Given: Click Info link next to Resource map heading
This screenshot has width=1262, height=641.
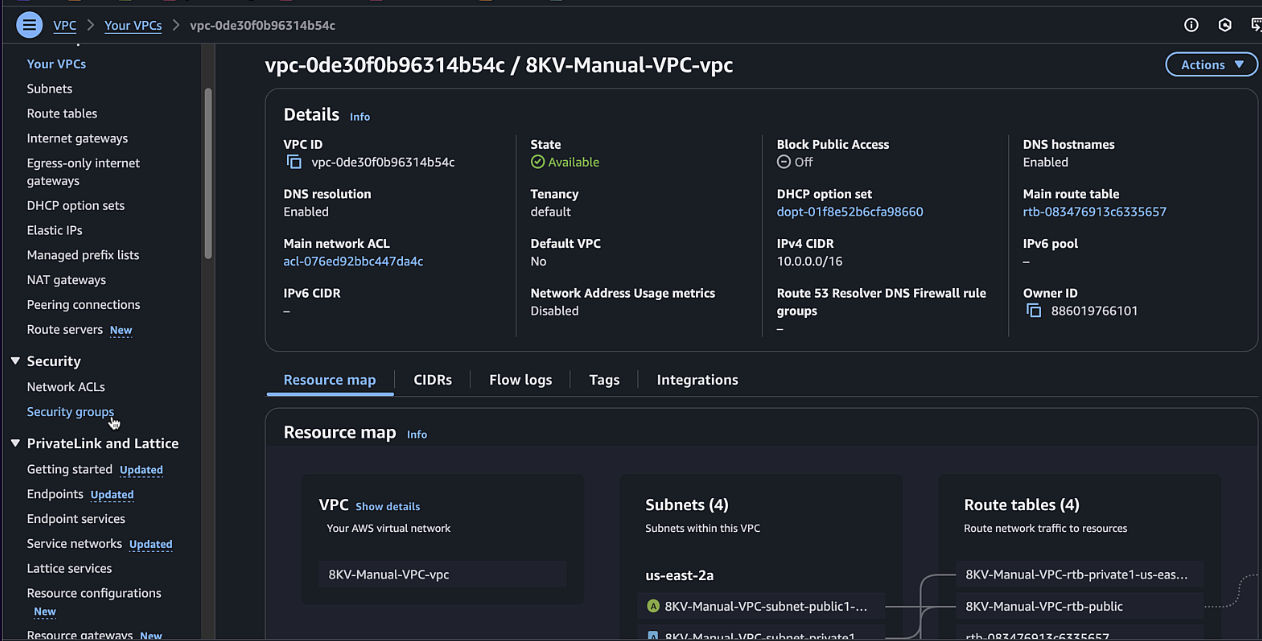Looking at the screenshot, I should [417, 435].
